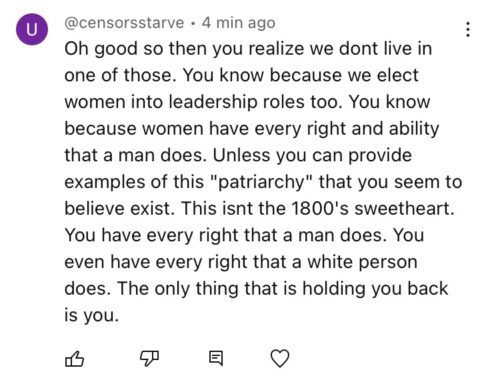Click the phrase "one of those"

click(118, 75)
